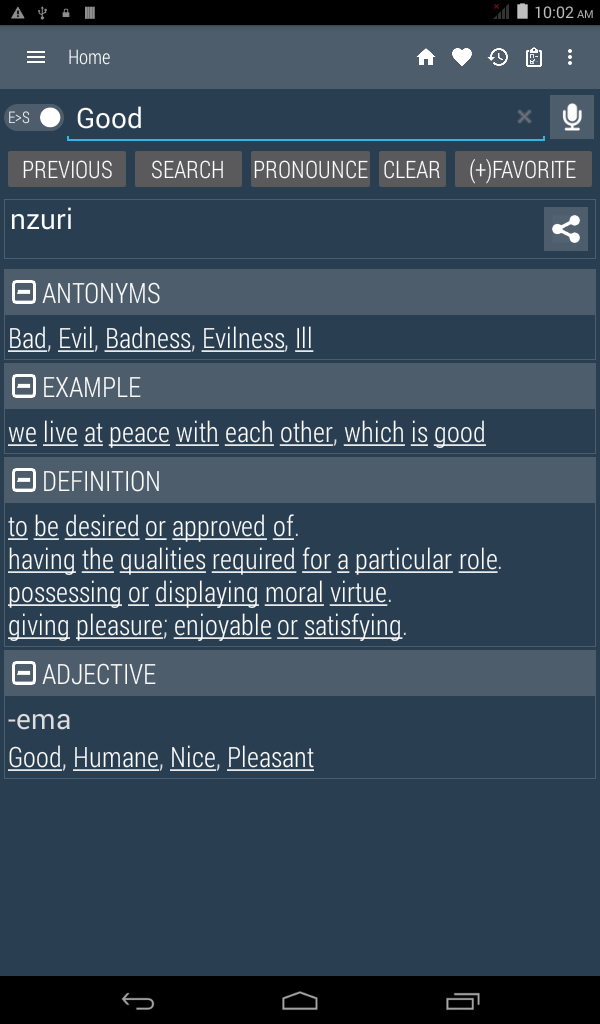
Task: Clear text with the X icon
Action: [524, 117]
